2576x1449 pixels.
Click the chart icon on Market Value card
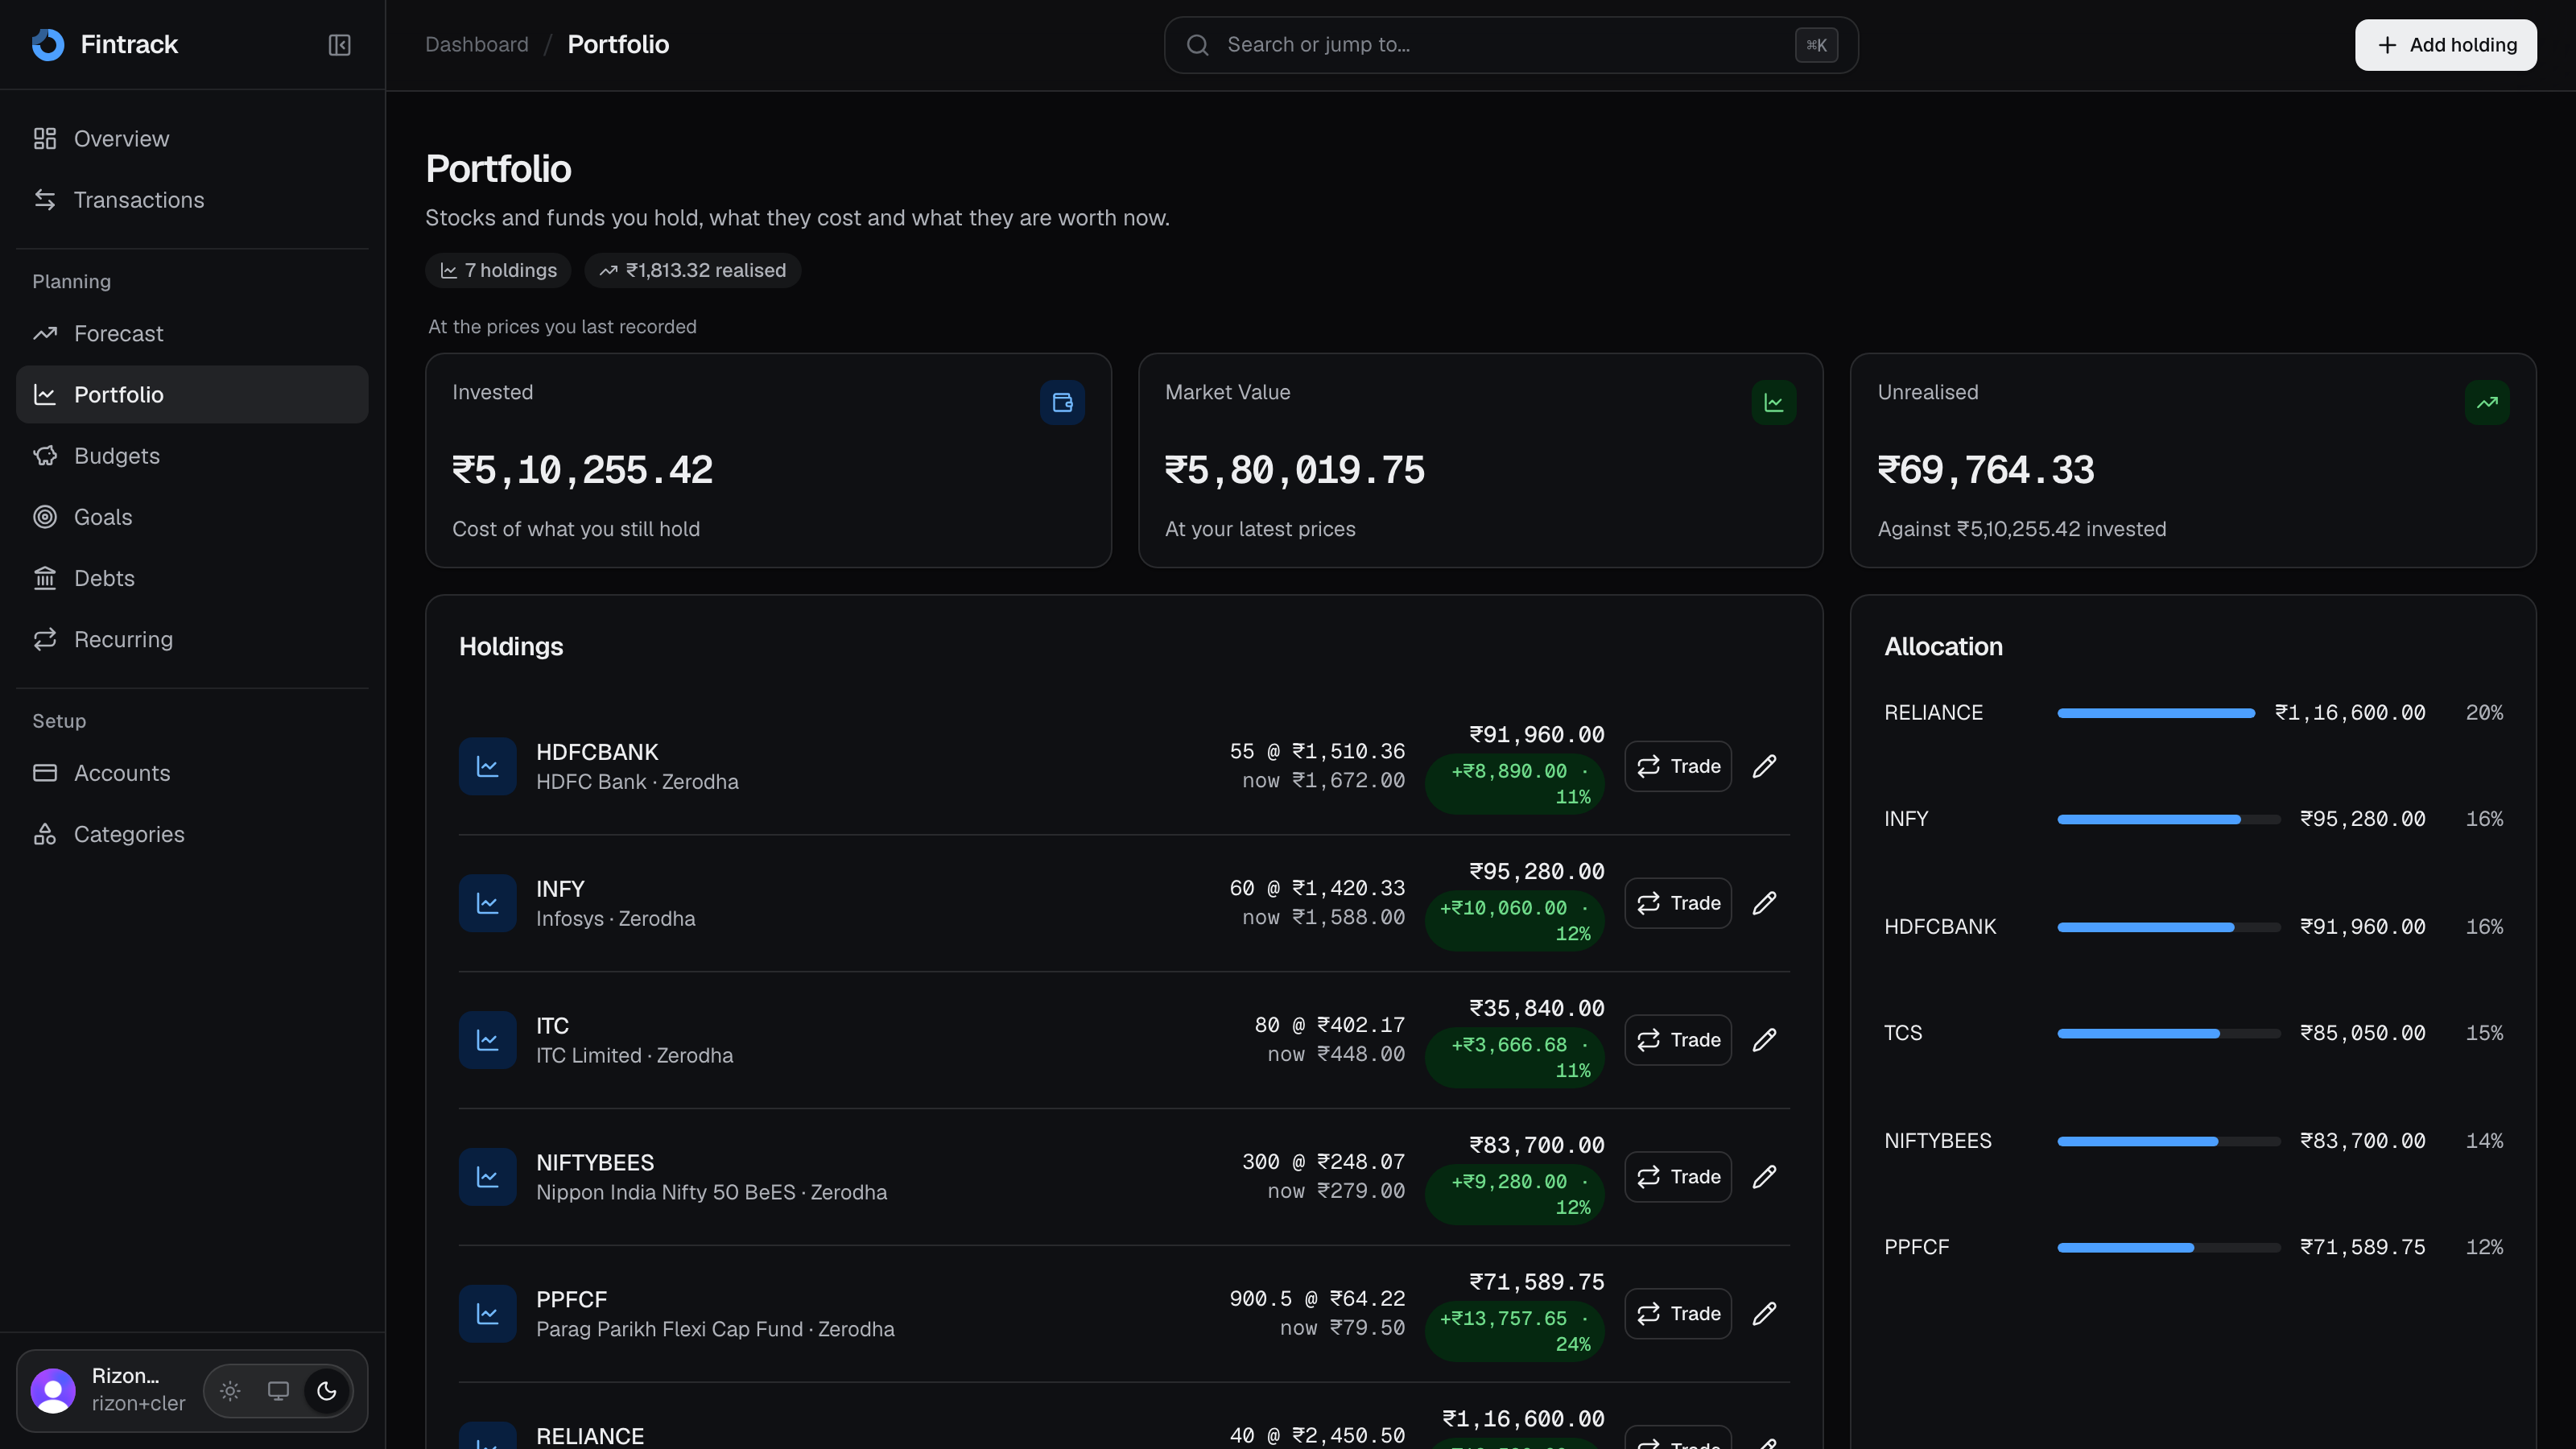(x=1774, y=403)
